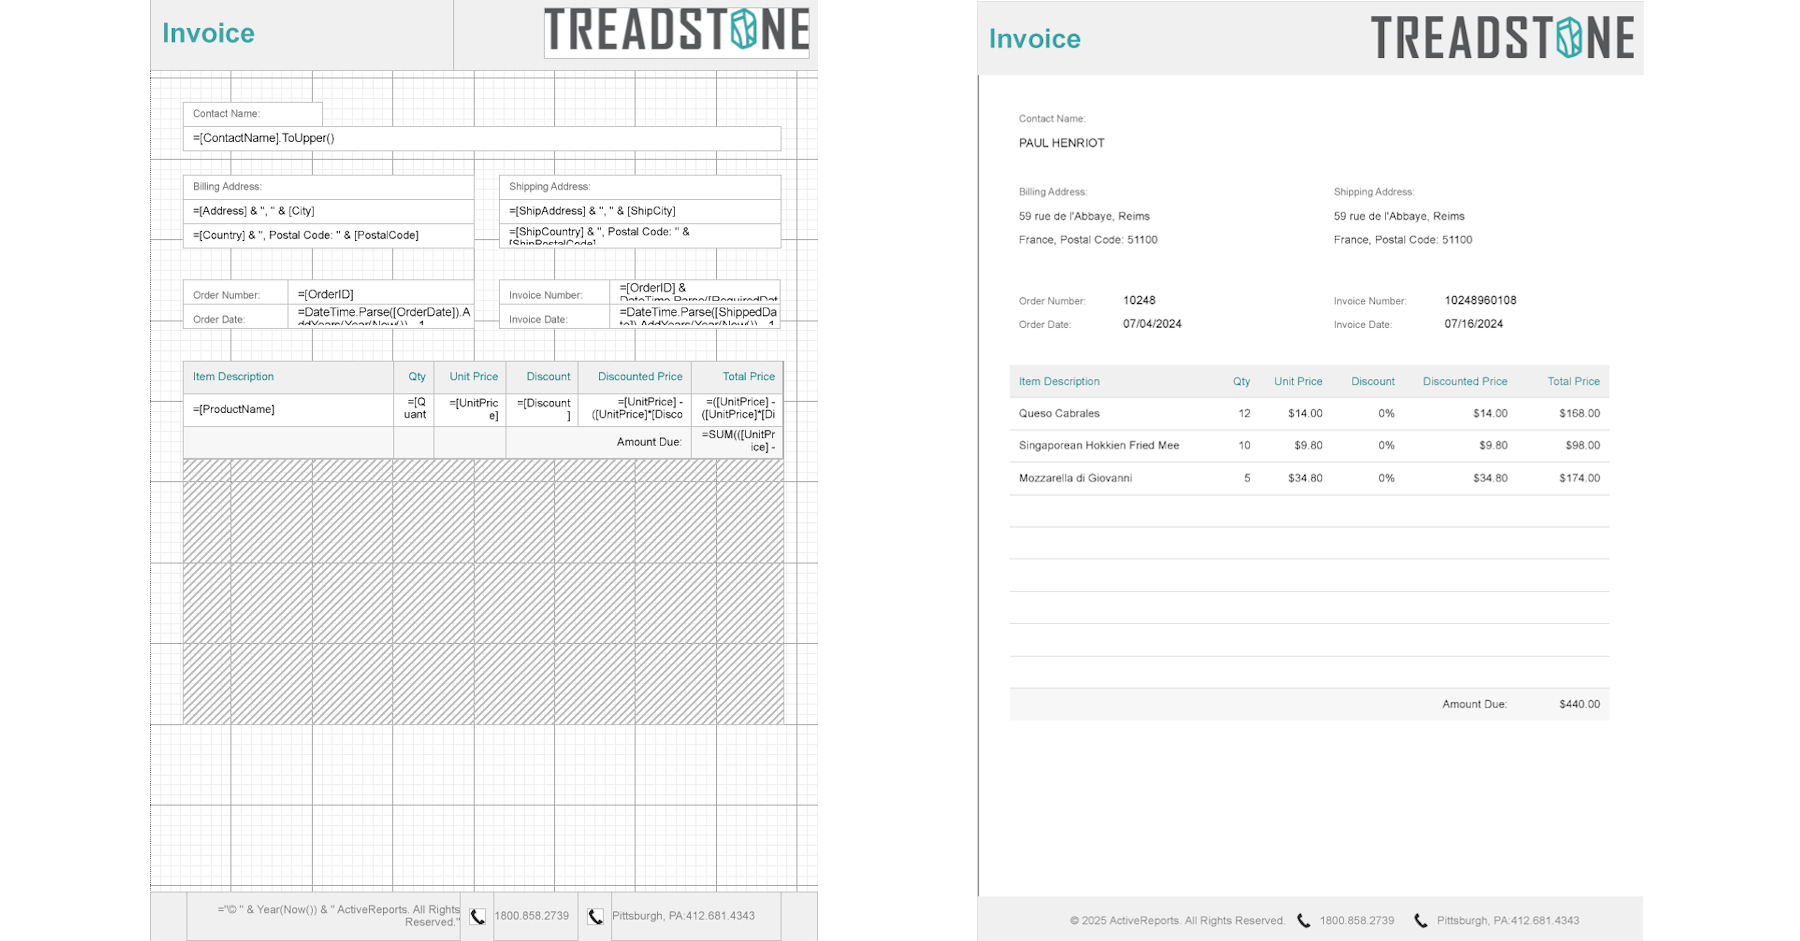The height and width of the screenshot is (941, 1800).
Task: Select the phone icon beside 1800.858.2739 in designer footer
Action: (x=478, y=917)
